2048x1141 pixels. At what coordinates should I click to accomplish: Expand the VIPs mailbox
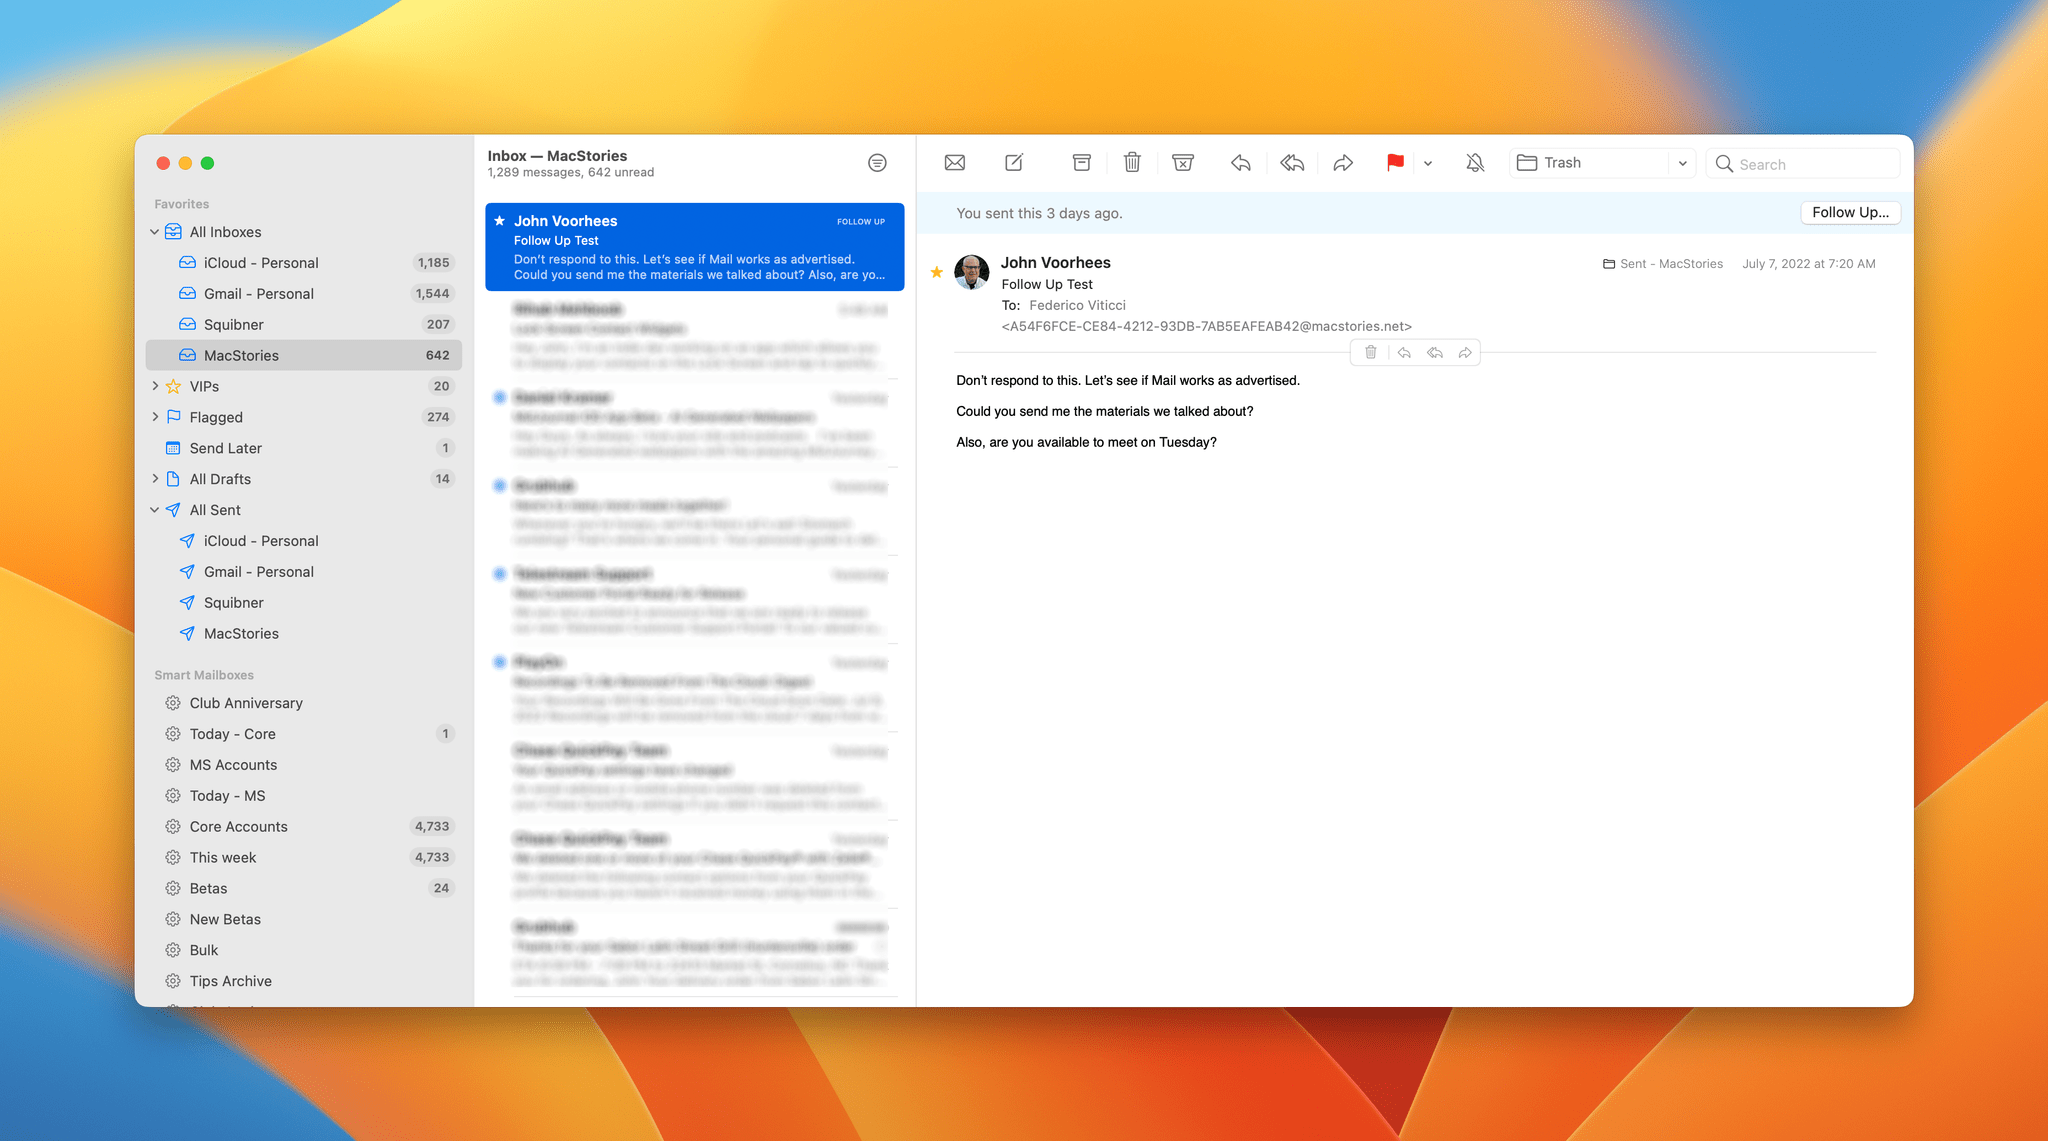[x=155, y=386]
